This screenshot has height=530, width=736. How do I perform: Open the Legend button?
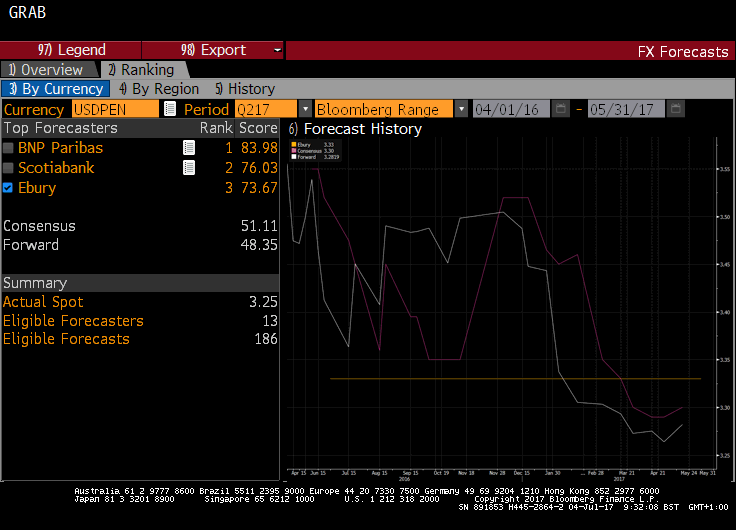(x=71, y=50)
